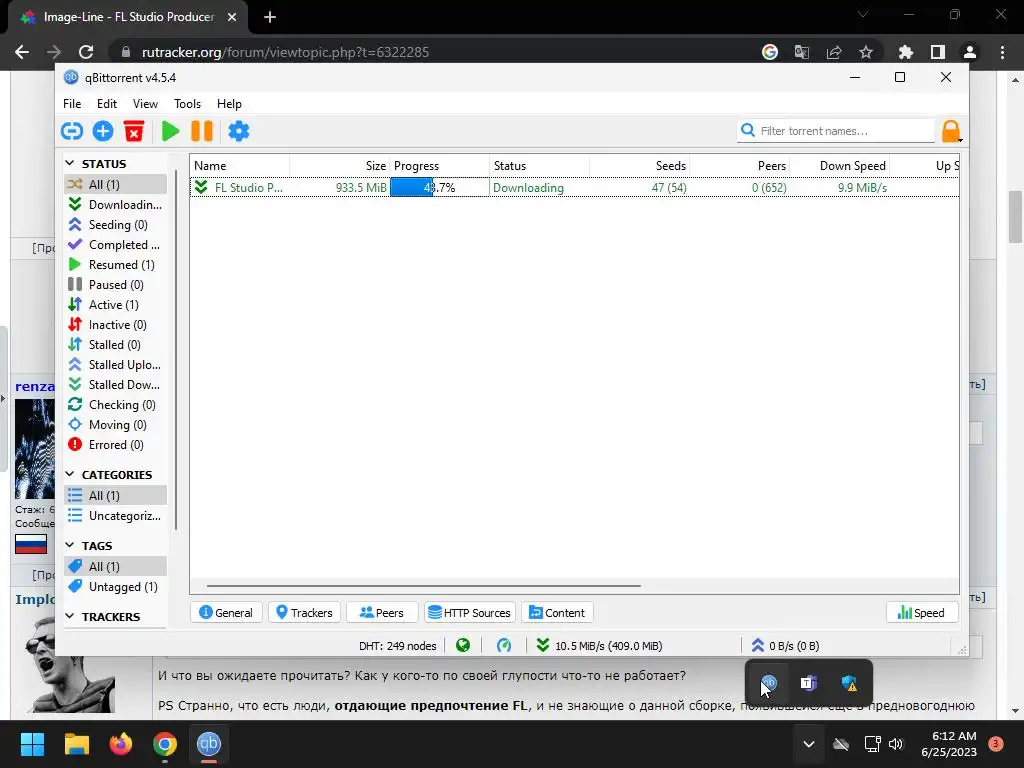The height and width of the screenshot is (768, 1024).
Task: Click the orange lock UI icon
Action: tap(951, 131)
